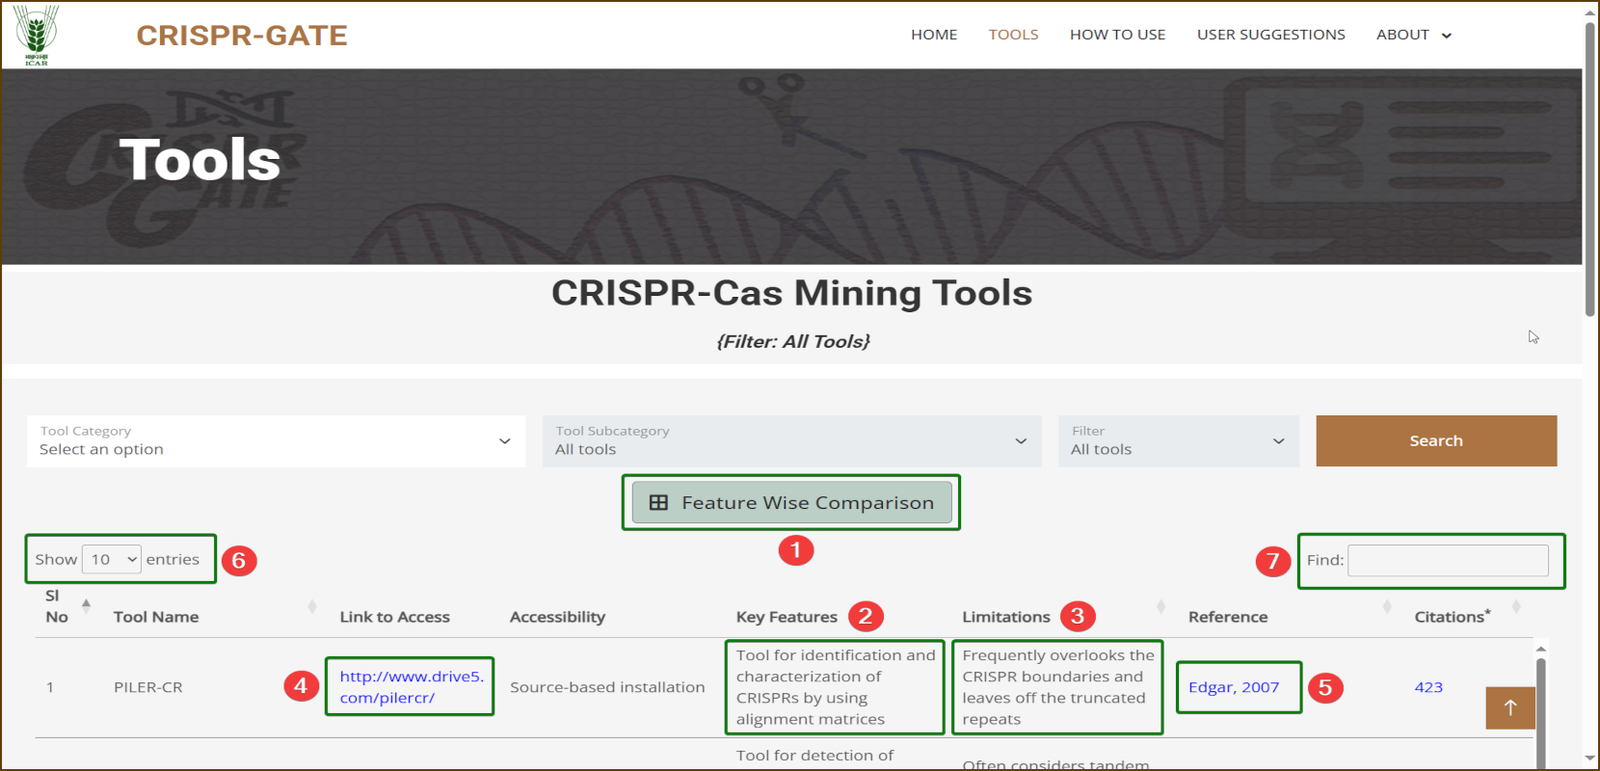The image size is (1600, 771).
Task: Click the CRISPR-GATE site title
Action: point(242,35)
